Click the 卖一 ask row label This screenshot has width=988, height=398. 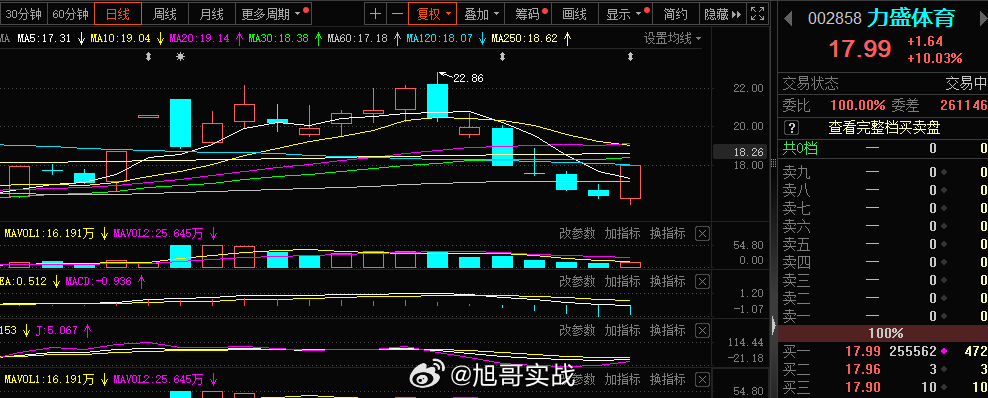point(796,316)
